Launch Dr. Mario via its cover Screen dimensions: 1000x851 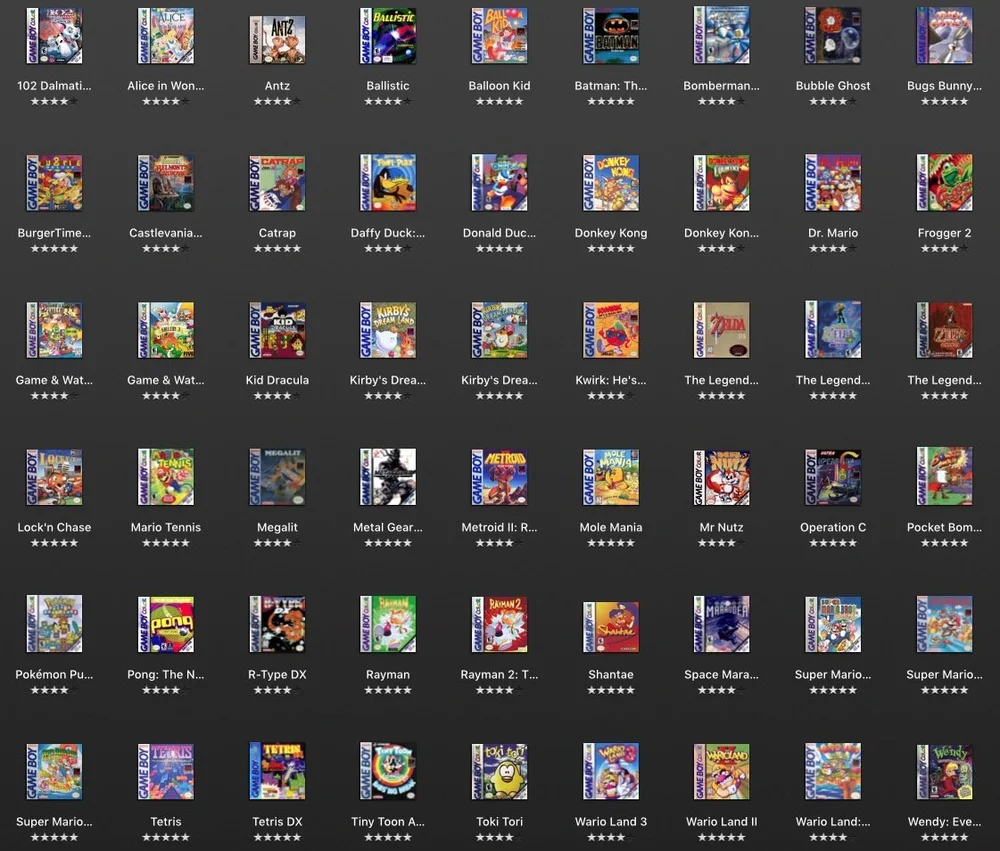832,182
